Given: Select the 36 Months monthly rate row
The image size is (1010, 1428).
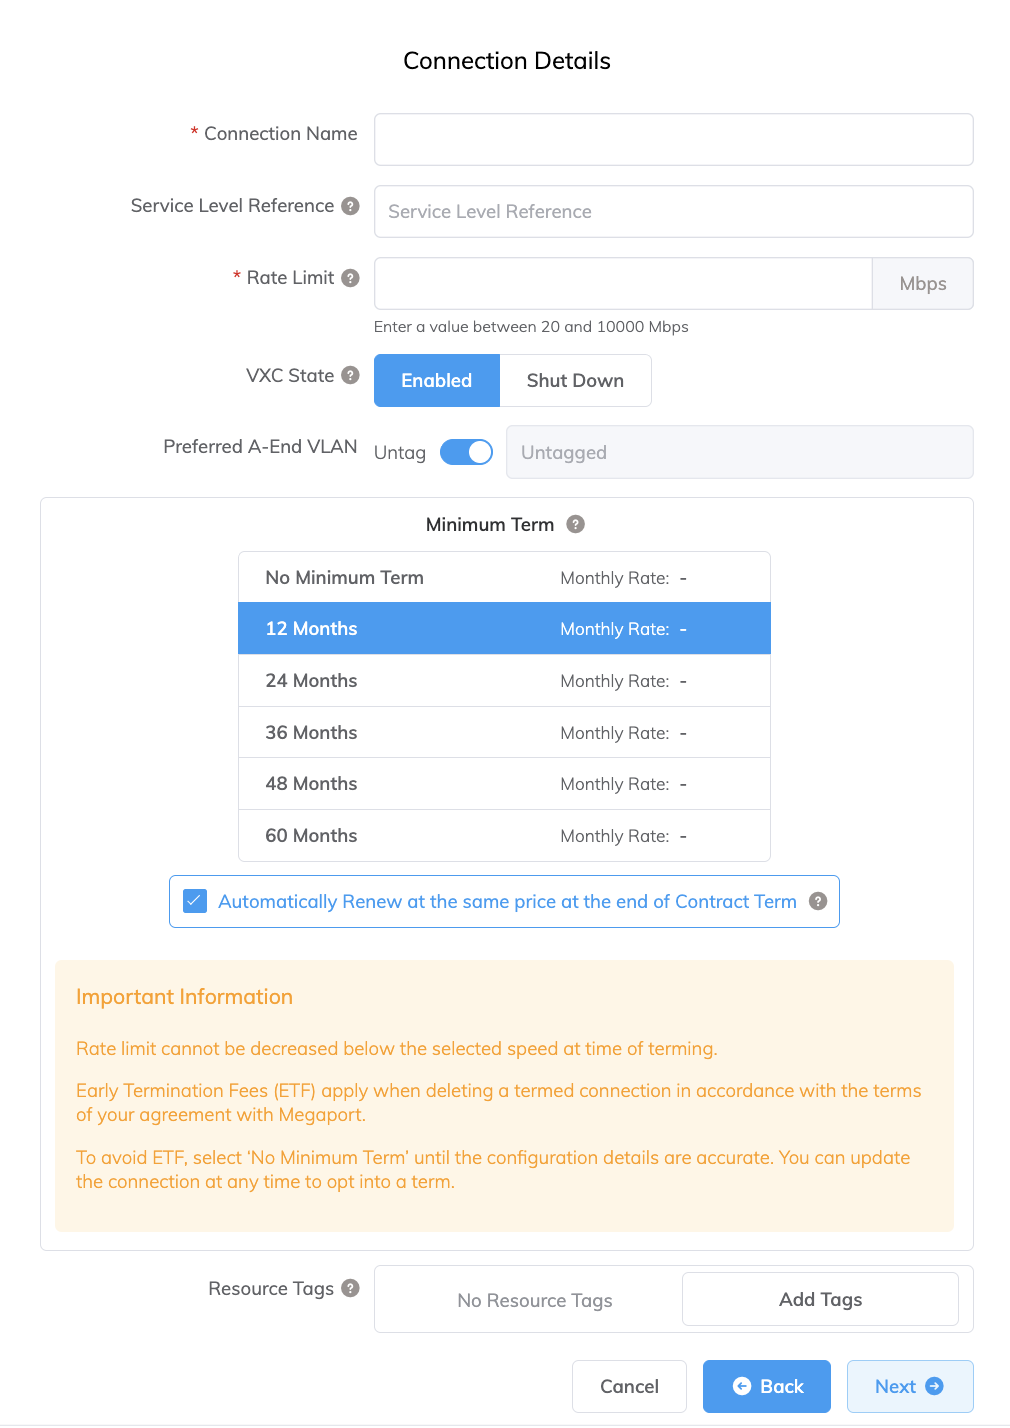Looking at the screenshot, I should [x=503, y=732].
